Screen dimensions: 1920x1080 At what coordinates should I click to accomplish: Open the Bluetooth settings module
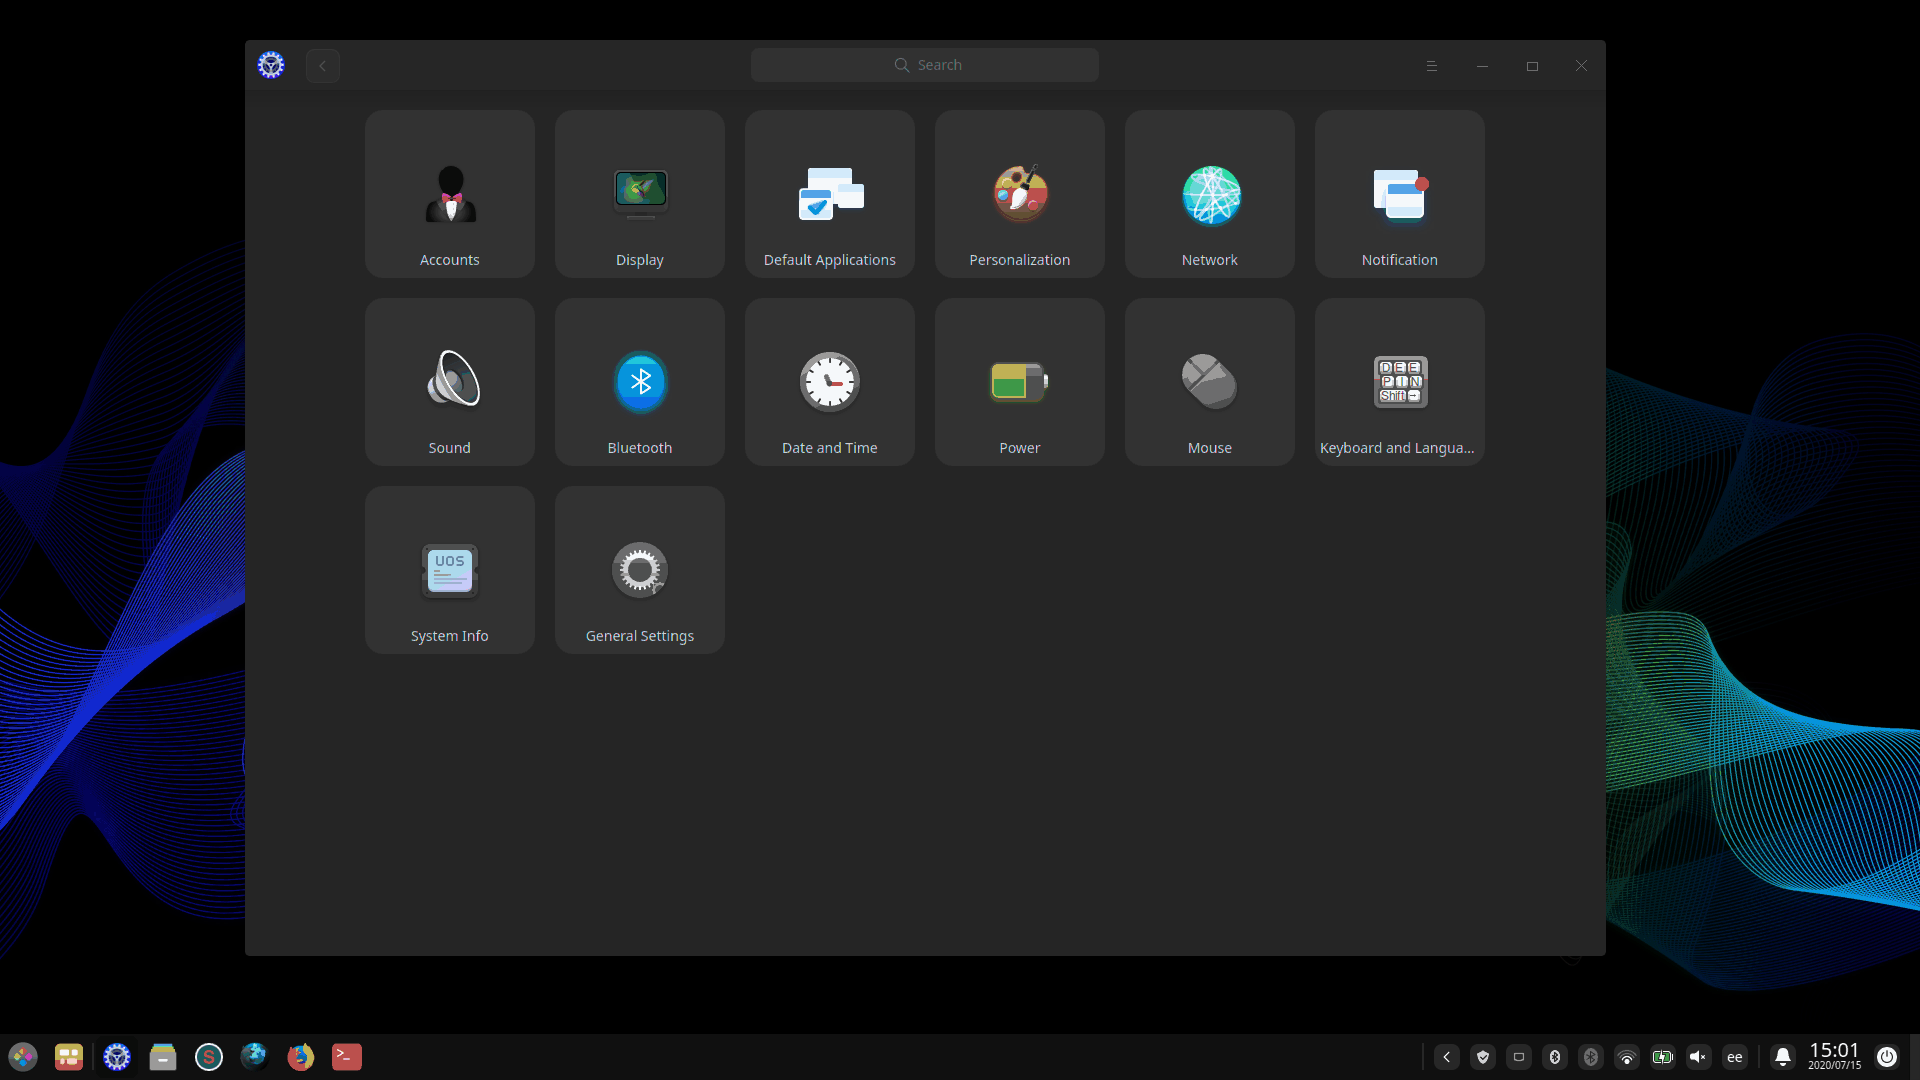point(640,382)
